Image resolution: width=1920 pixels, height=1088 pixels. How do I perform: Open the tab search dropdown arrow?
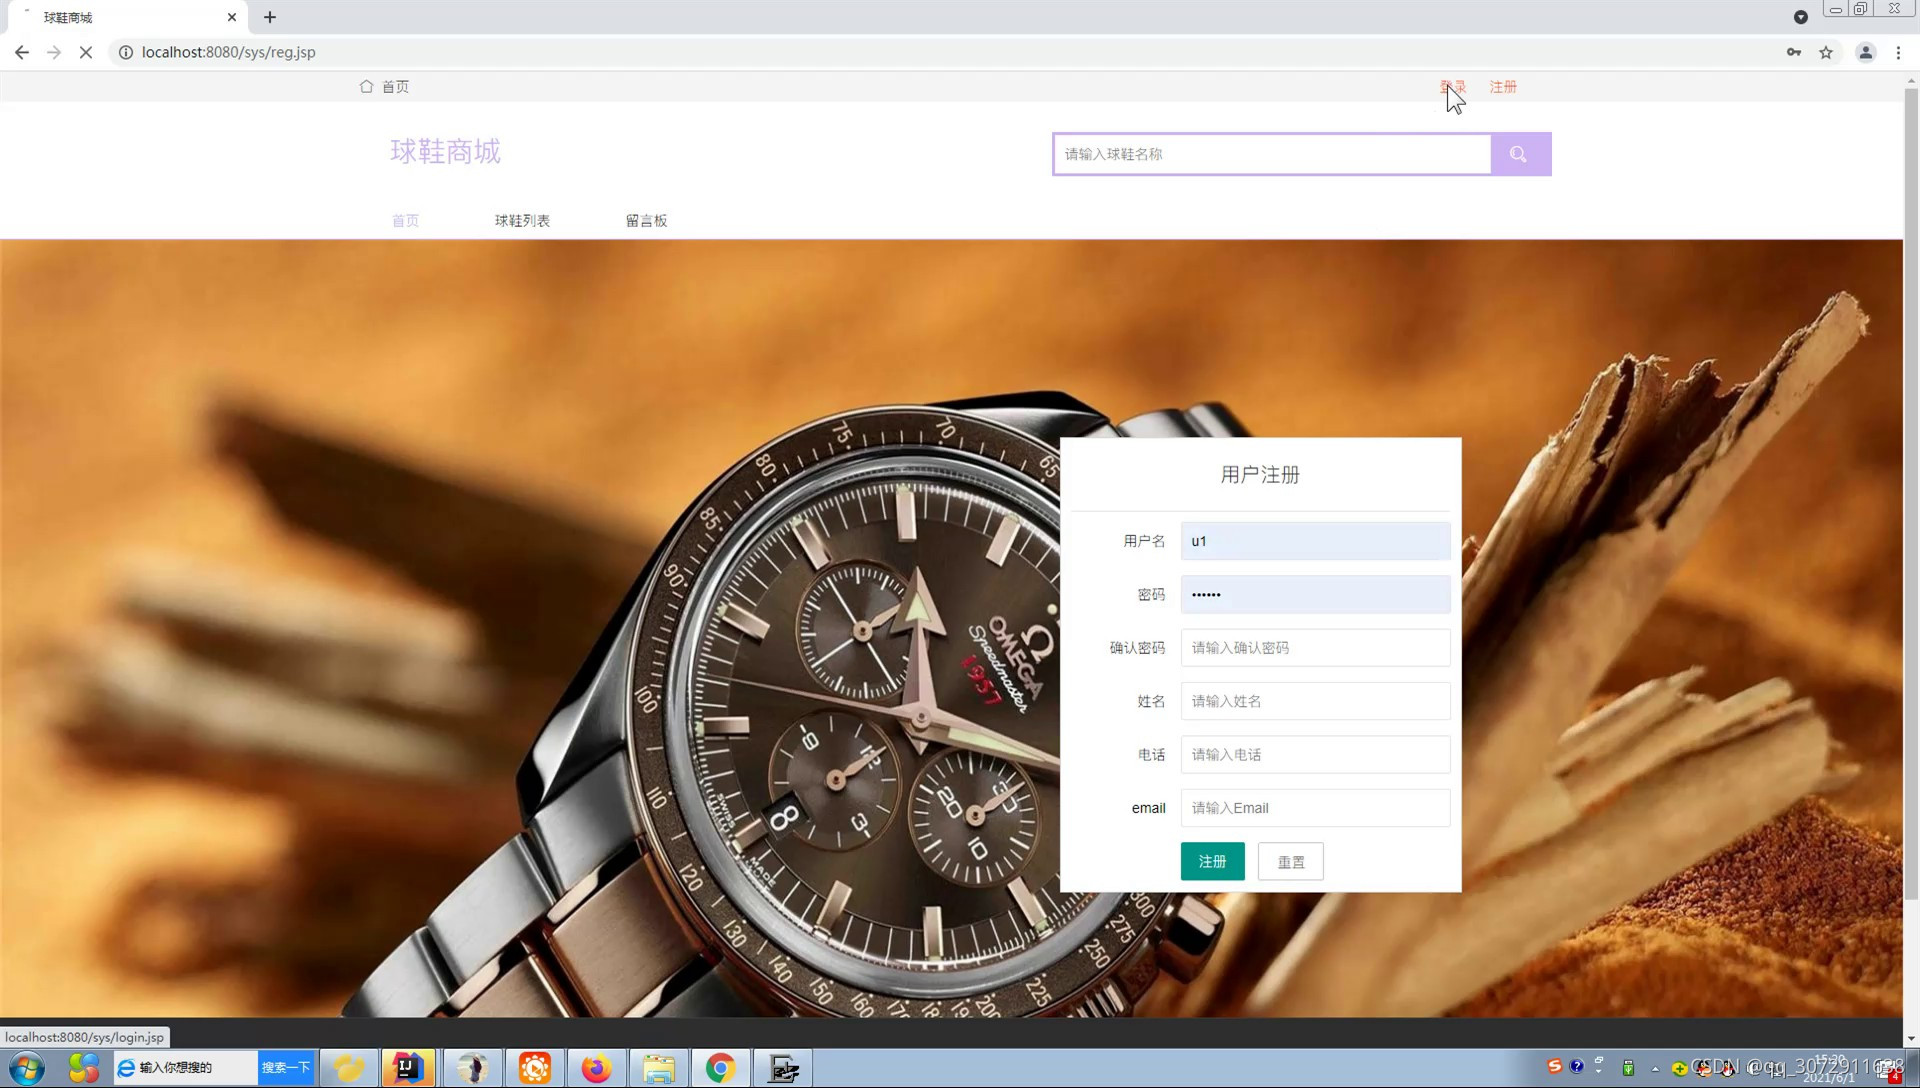pos(1801,17)
